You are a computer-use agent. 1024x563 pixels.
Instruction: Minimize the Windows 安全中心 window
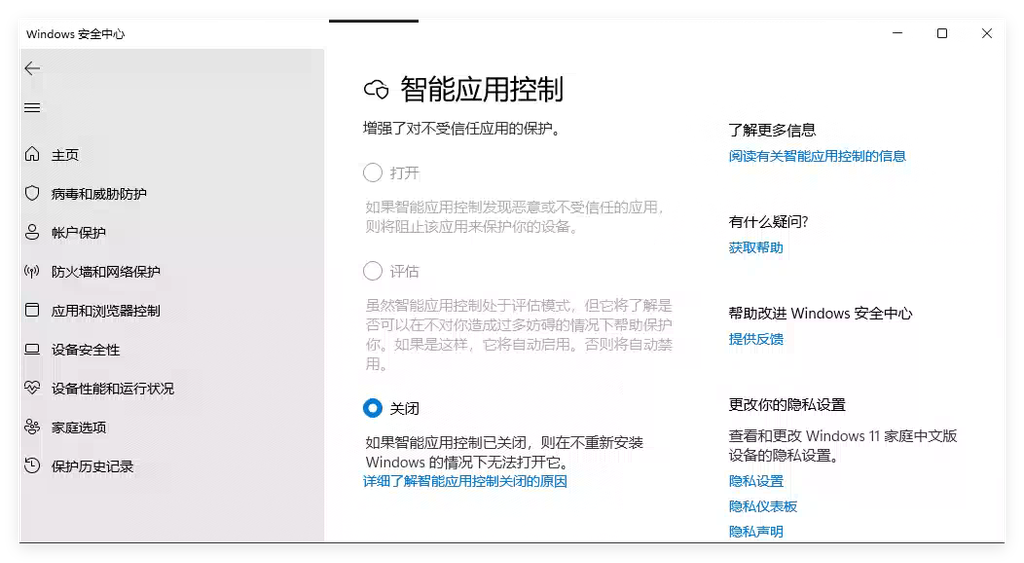coord(897,33)
